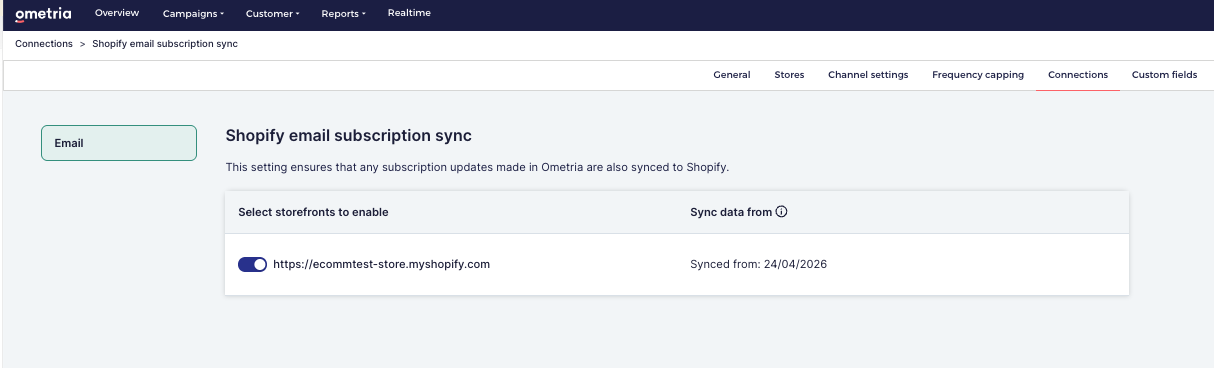Expand the Customer dropdown menu
This screenshot has height=368, width=1214.
tap(272, 14)
